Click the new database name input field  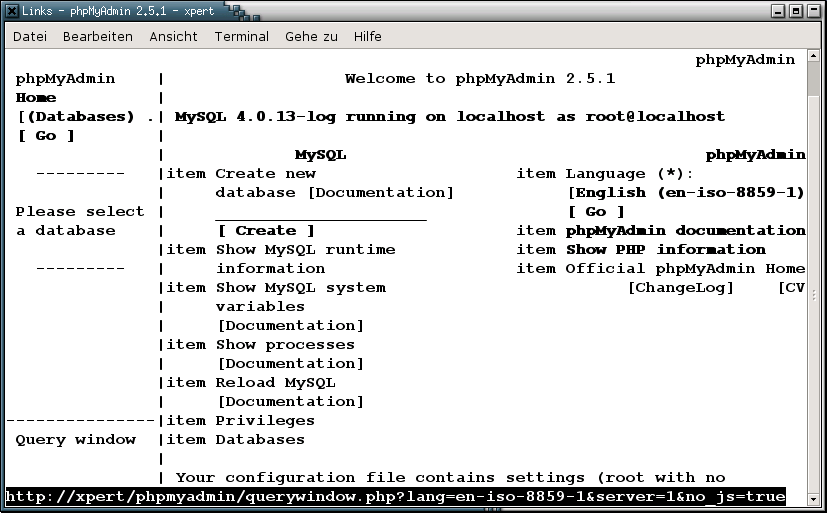pyautogui.click(x=320, y=212)
